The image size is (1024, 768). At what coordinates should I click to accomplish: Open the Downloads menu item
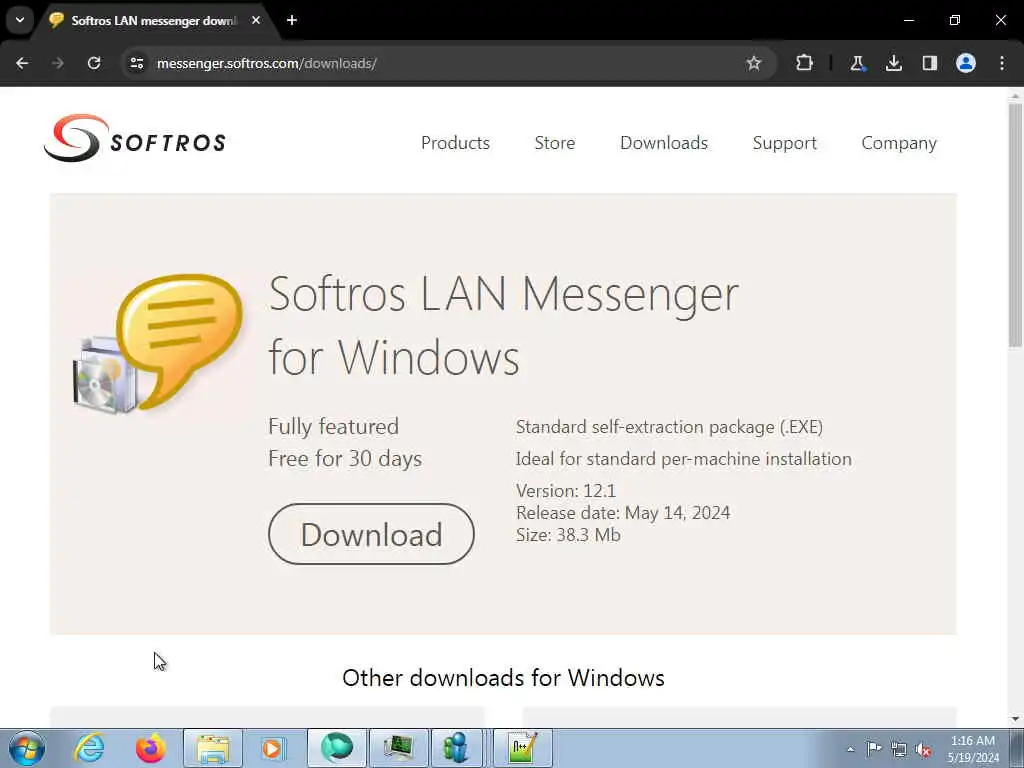point(664,143)
